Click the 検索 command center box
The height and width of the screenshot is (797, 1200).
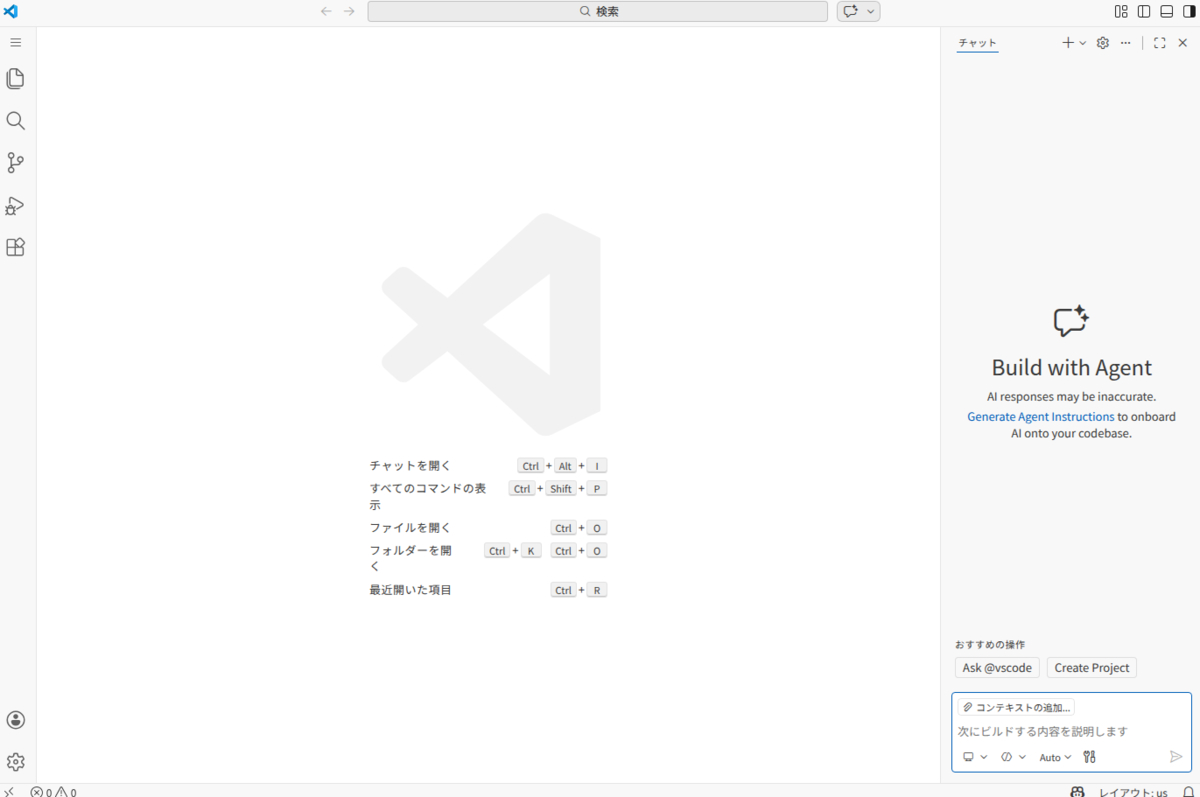(597, 11)
